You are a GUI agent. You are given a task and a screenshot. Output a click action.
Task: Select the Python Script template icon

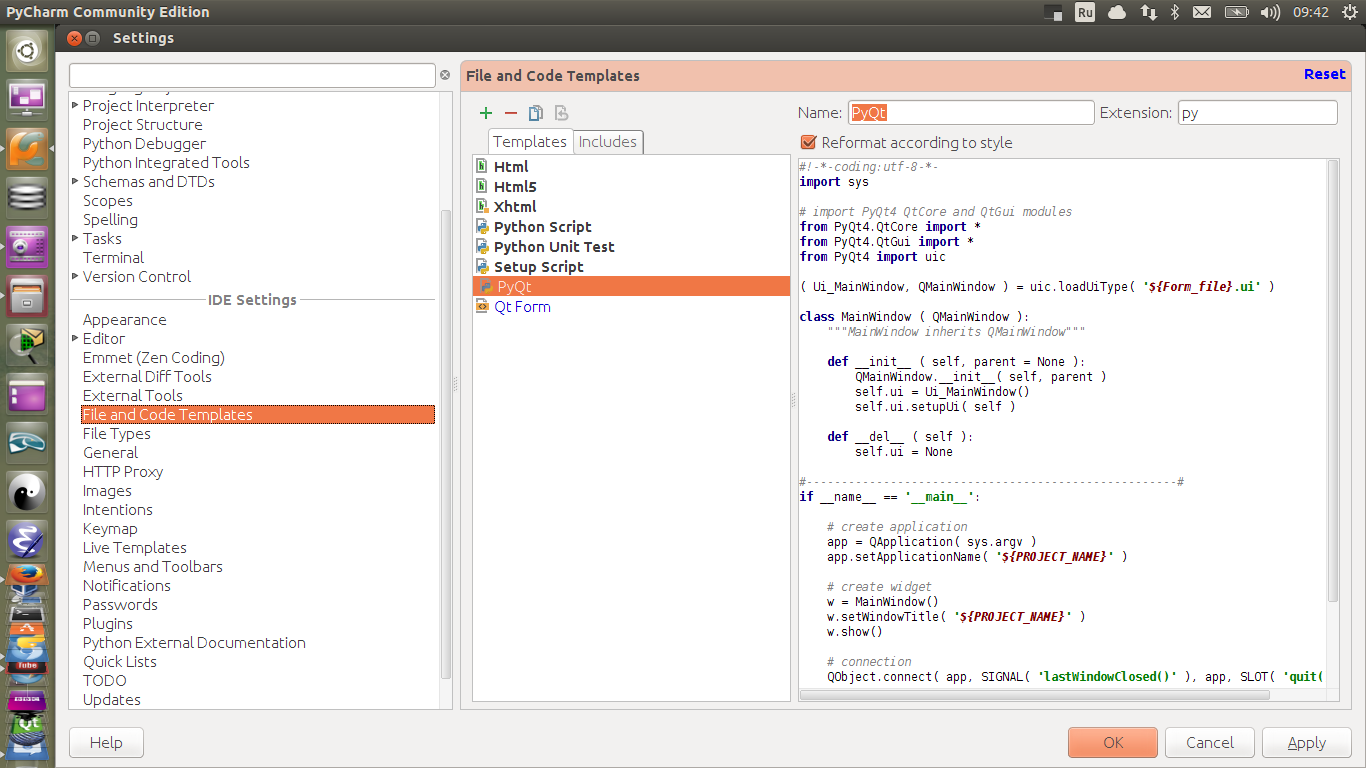483,227
